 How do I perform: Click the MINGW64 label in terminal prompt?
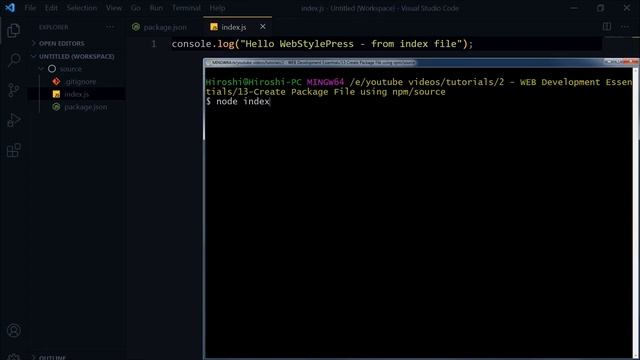click(325, 82)
